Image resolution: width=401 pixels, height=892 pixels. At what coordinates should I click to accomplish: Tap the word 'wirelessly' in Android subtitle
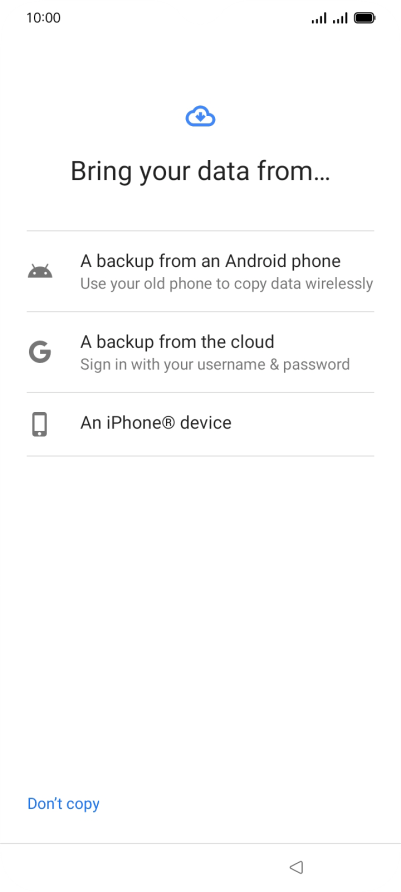click(340, 284)
